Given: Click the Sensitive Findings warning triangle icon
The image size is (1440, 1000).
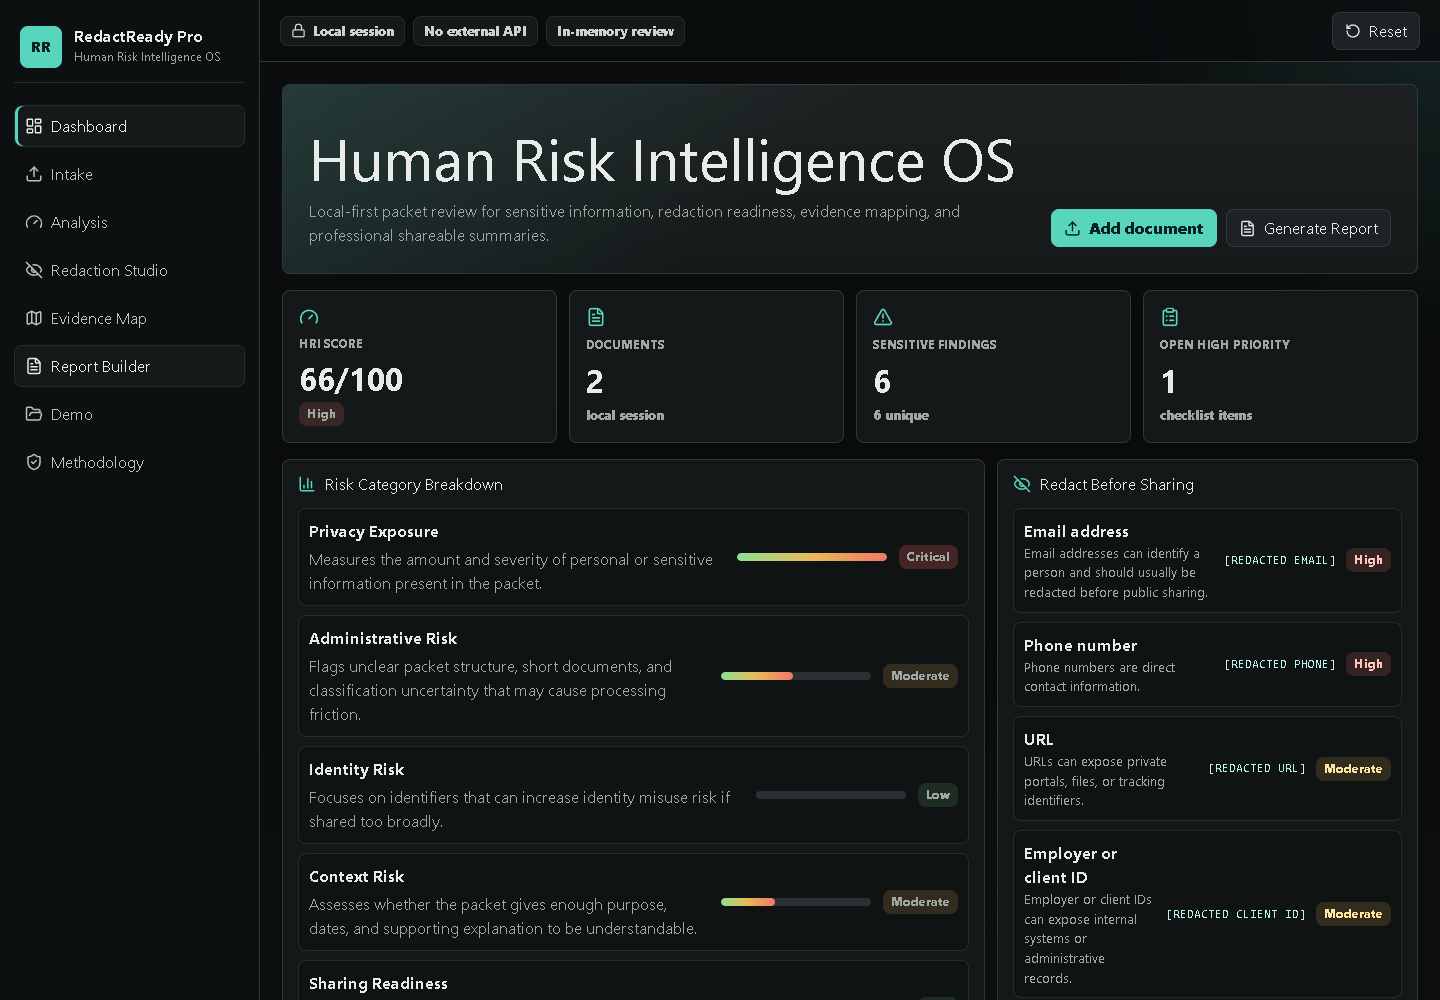Looking at the screenshot, I should pyautogui.click(x=883, y=317).
